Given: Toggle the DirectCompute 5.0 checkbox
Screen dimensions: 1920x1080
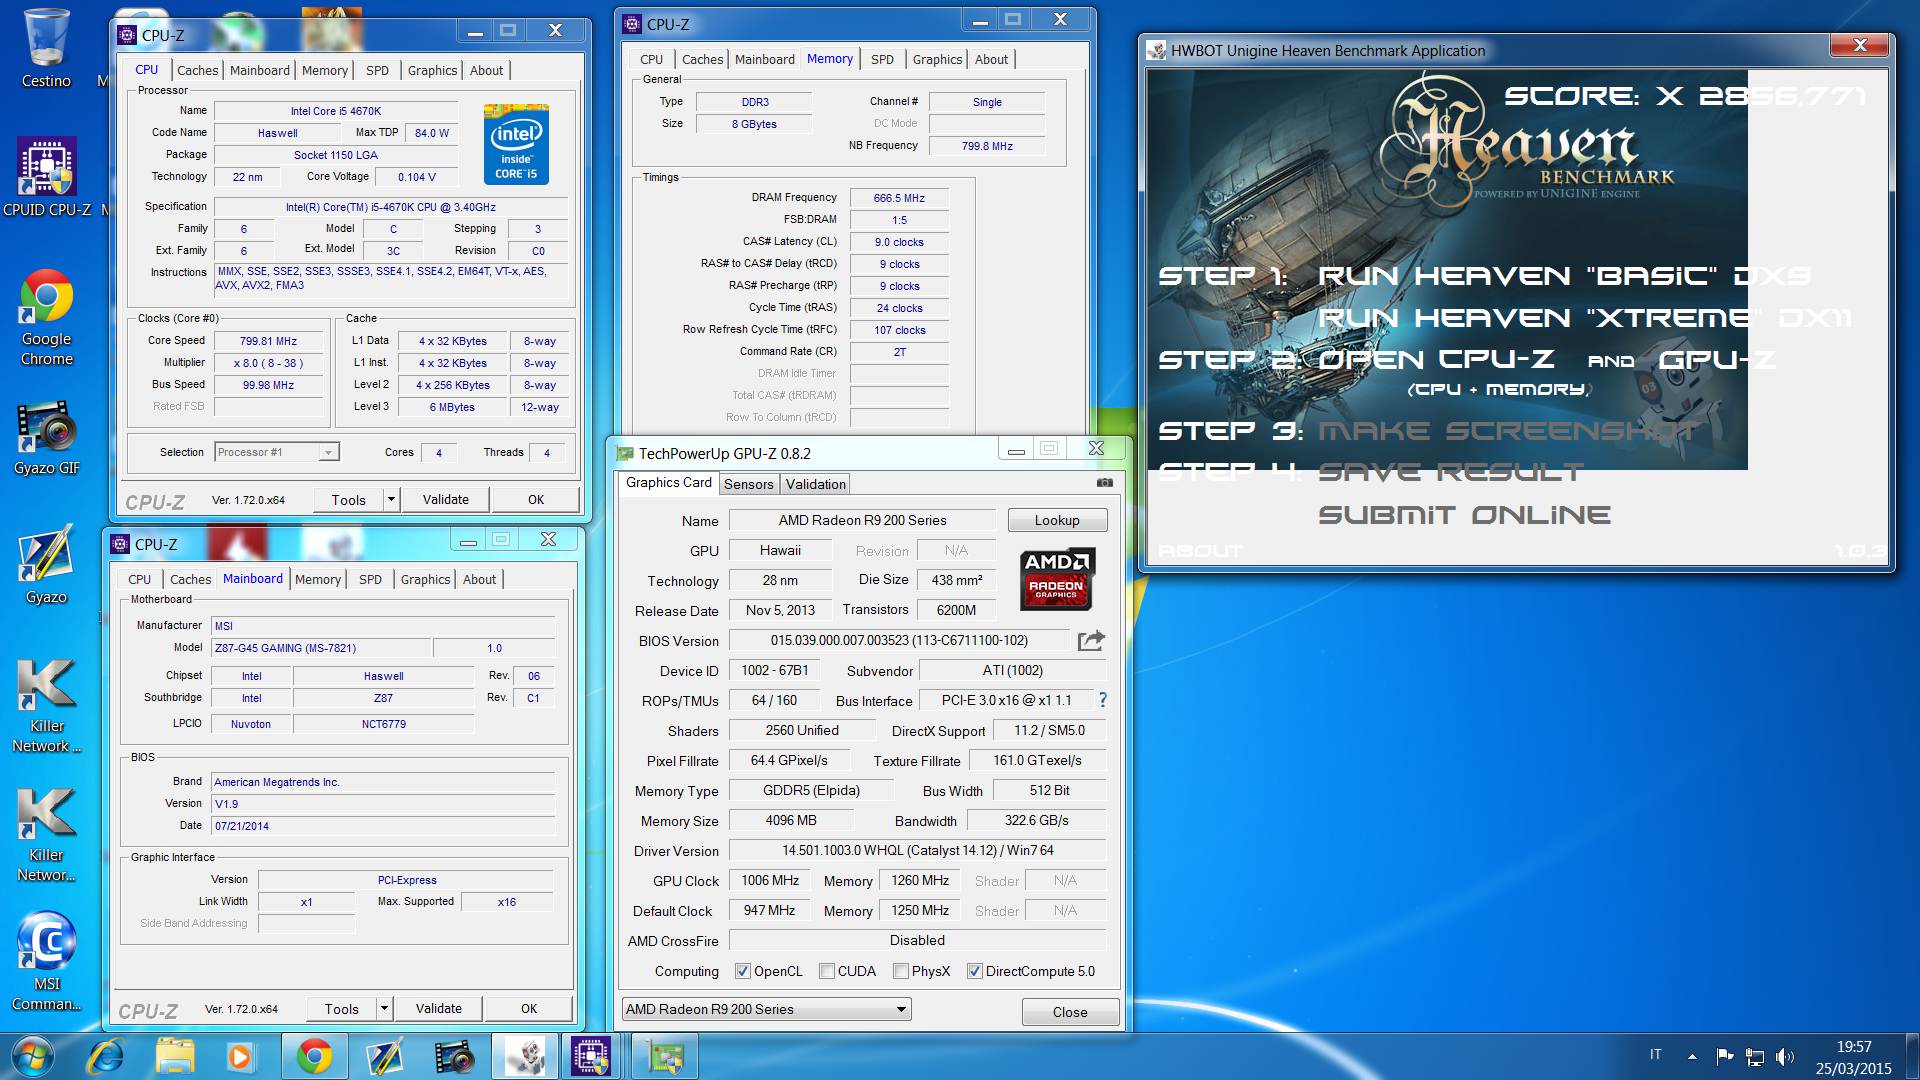Looking at the screenshot, I should point(974,971).
